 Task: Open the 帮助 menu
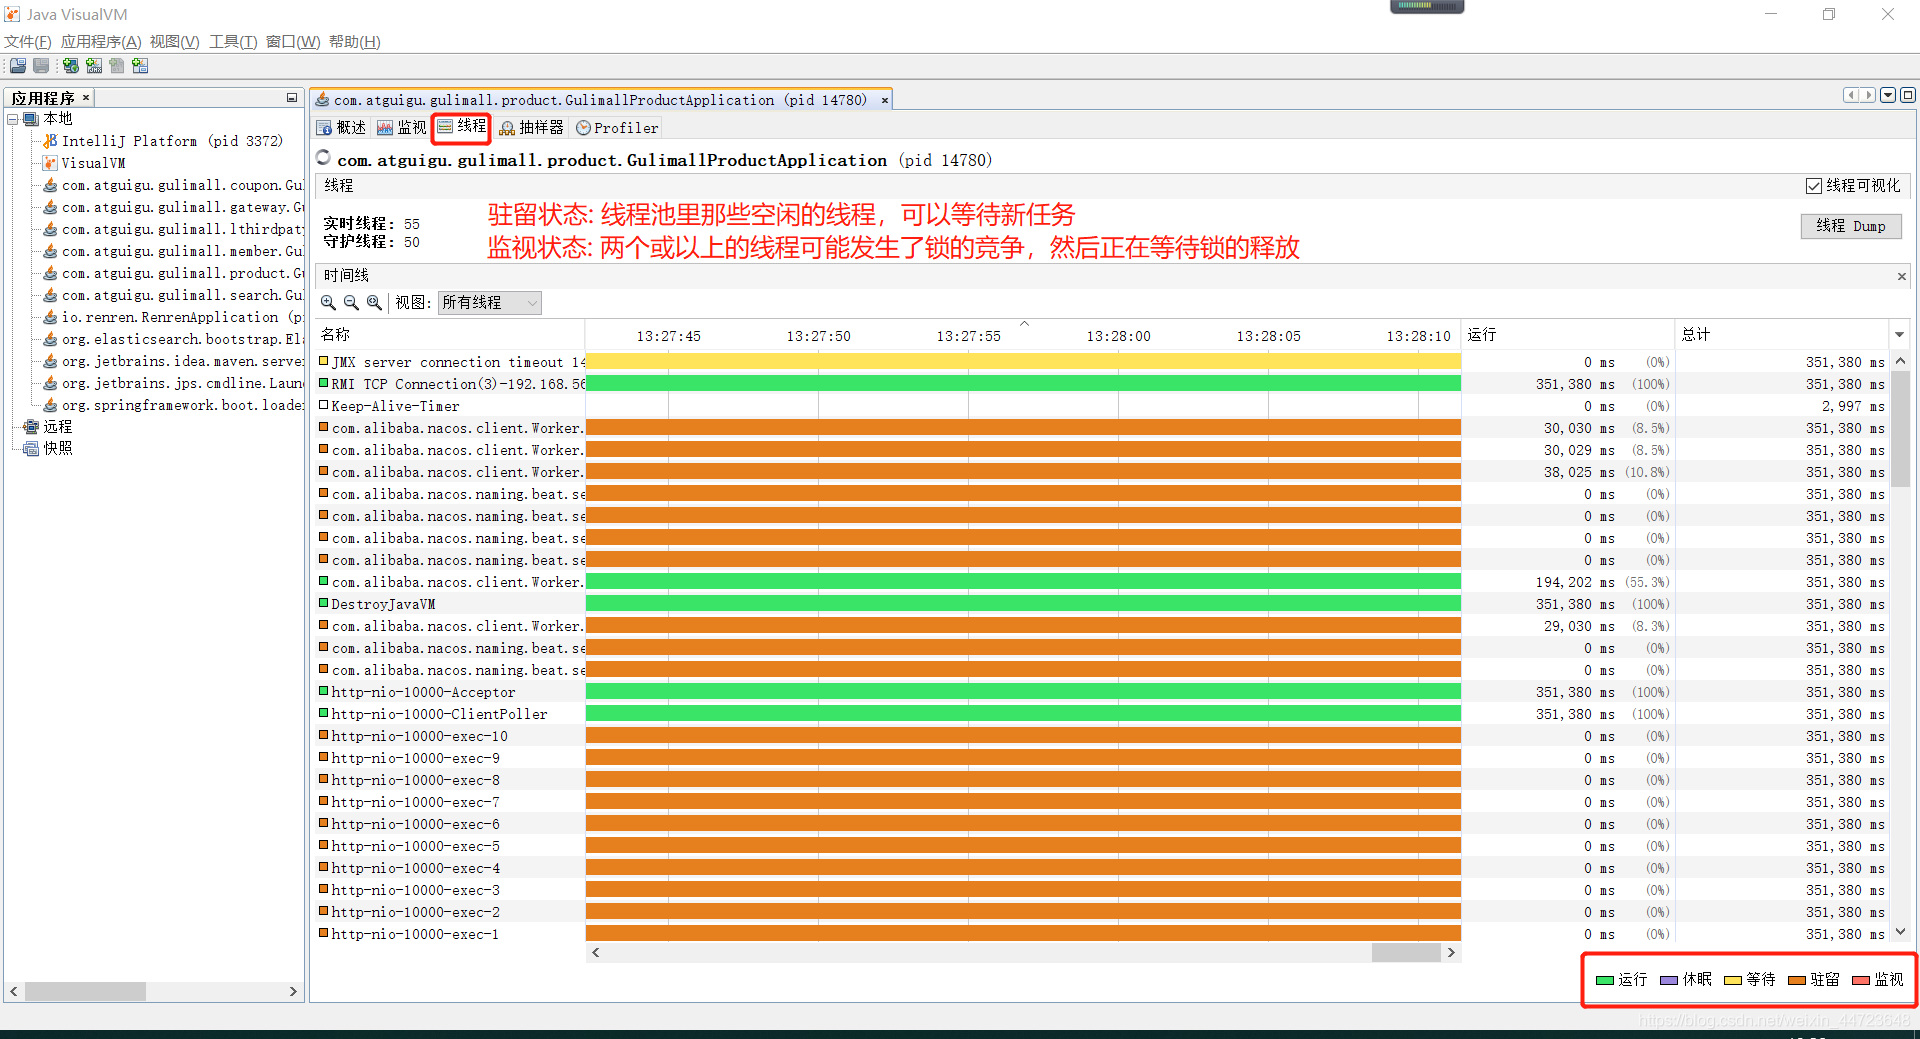[x=354, y=42]
